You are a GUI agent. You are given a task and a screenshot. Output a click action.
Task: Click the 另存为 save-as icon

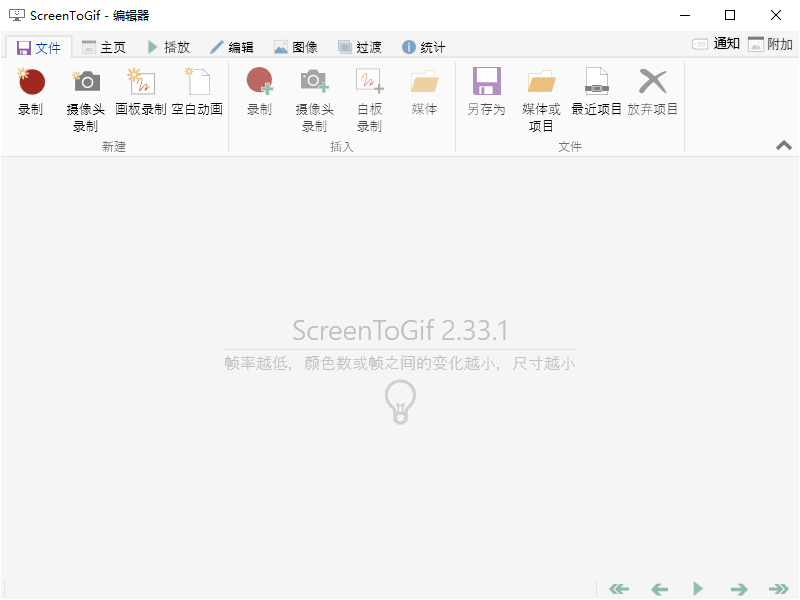pyautogui.click(x=486, y=82)
